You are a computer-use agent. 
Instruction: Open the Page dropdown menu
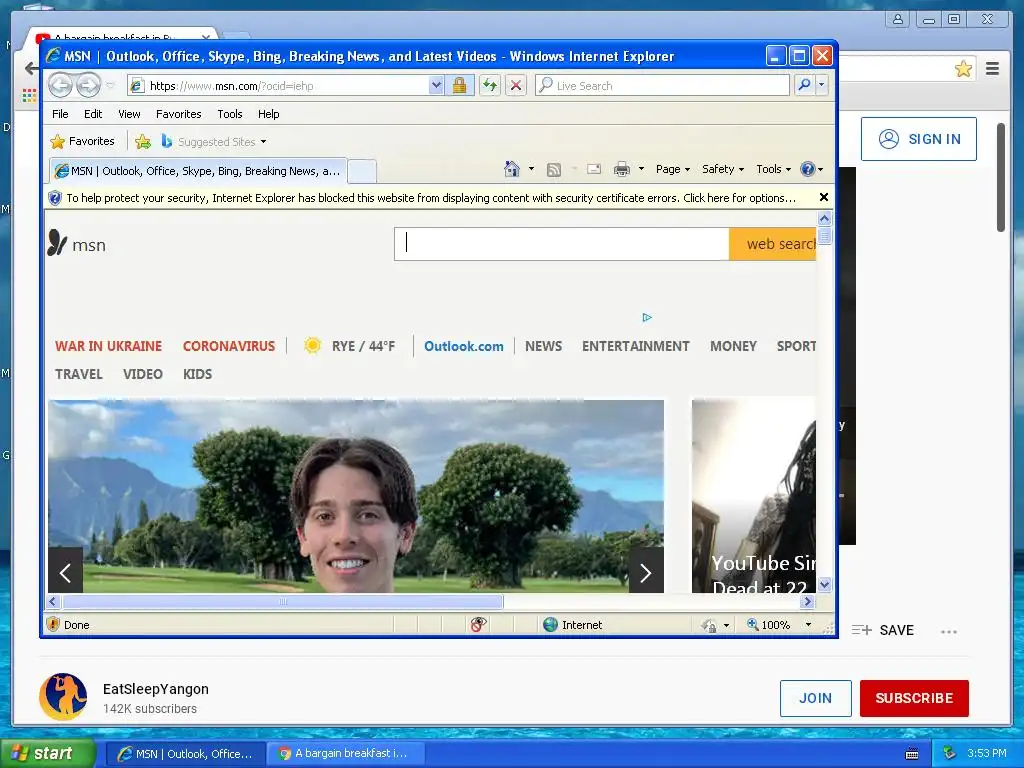pos(673,169)
